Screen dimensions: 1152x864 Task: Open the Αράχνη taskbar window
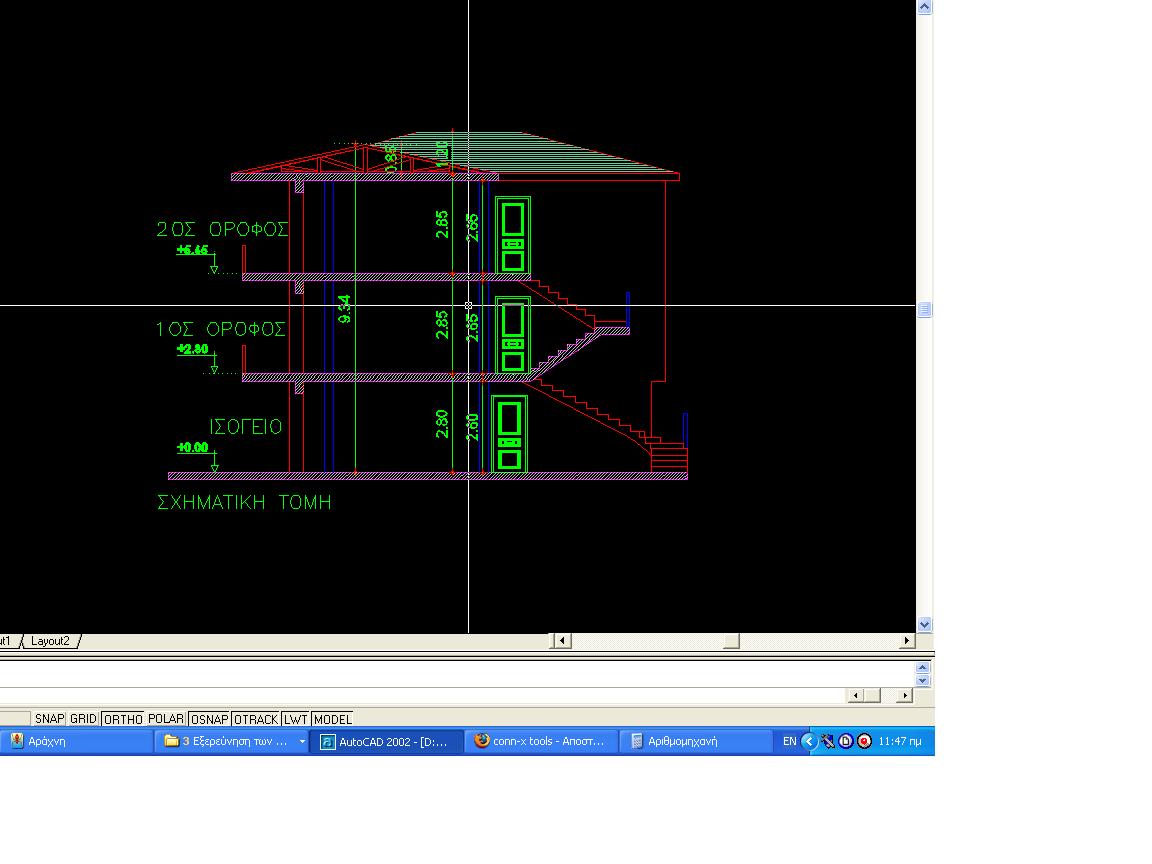76,741
